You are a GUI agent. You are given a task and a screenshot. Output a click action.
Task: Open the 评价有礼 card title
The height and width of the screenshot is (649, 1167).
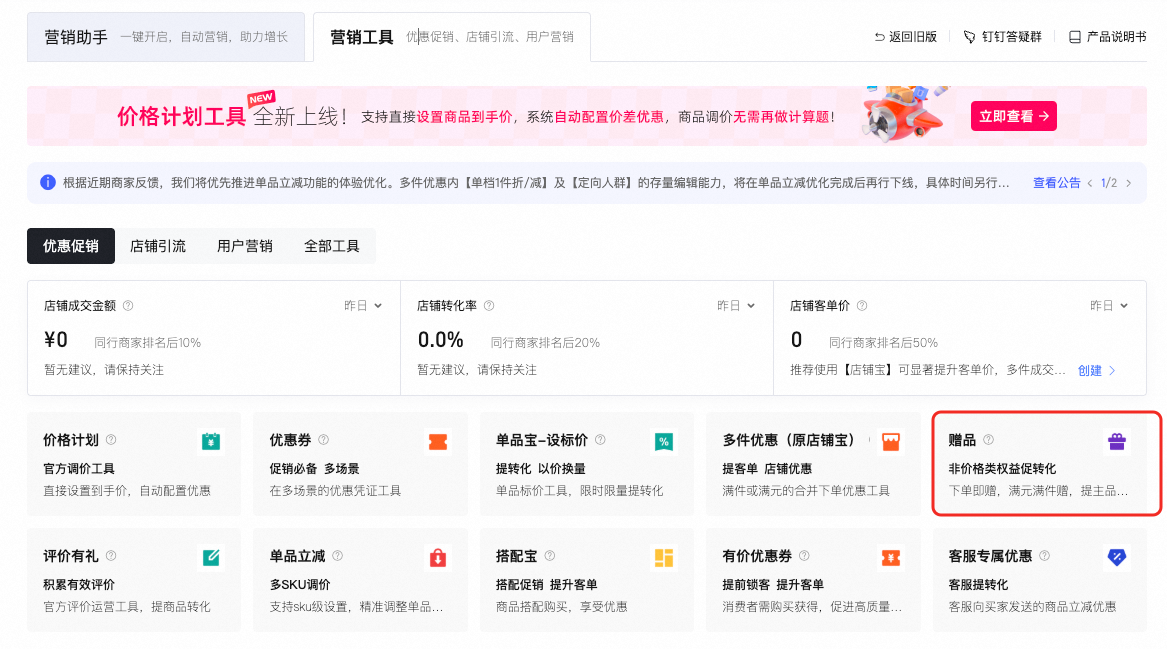click(x=71, y=556)
